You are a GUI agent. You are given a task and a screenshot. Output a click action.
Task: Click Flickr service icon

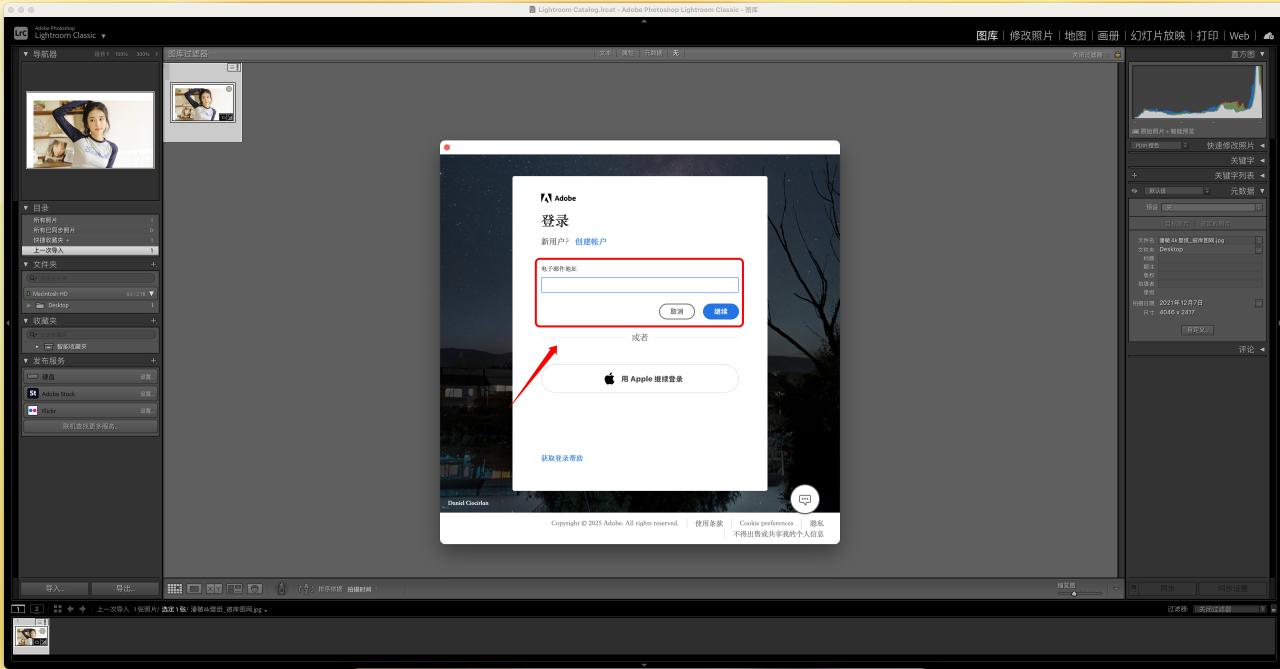pyautogui.click(x=33, y=411)
